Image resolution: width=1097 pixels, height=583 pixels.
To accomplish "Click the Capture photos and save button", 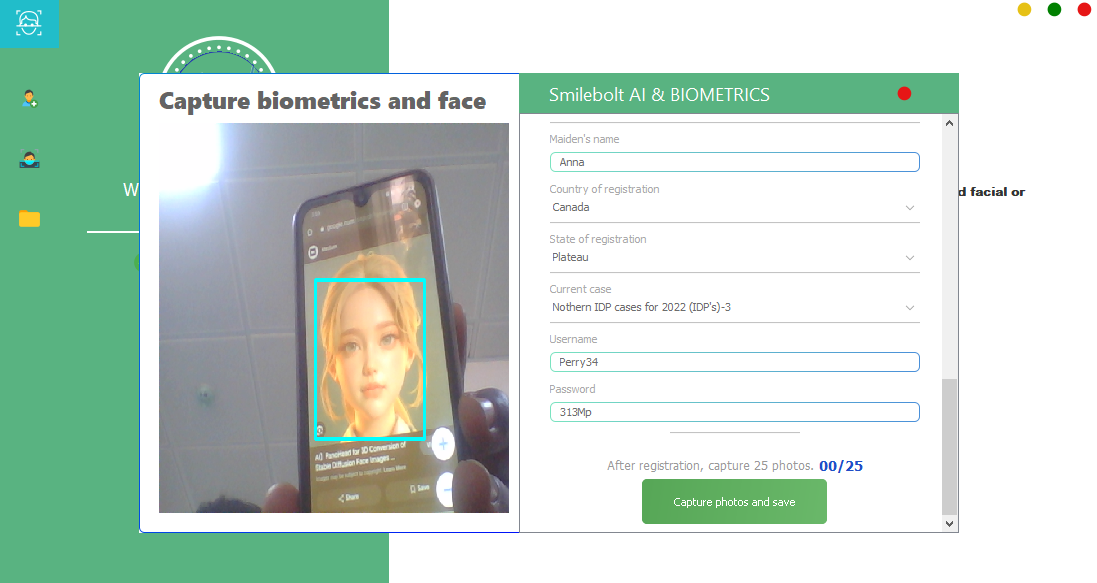I will [734, 502].
